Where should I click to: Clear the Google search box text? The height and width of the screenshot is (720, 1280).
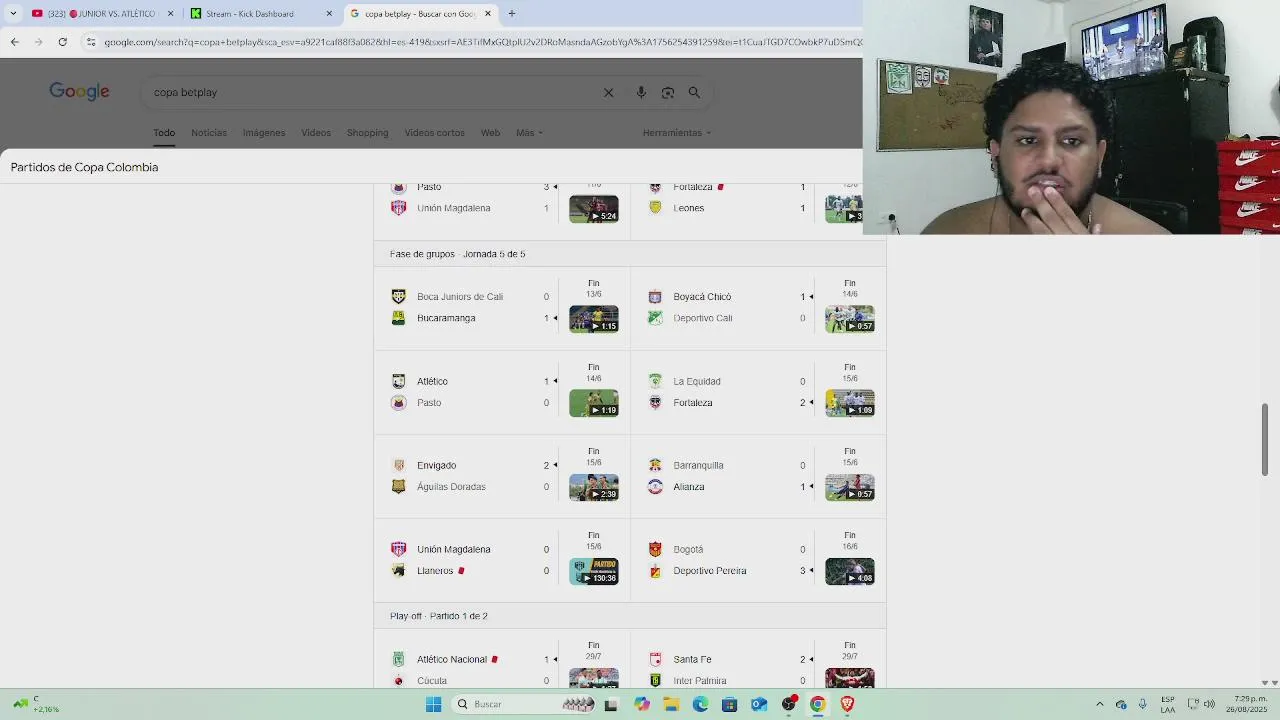(608, 92)
